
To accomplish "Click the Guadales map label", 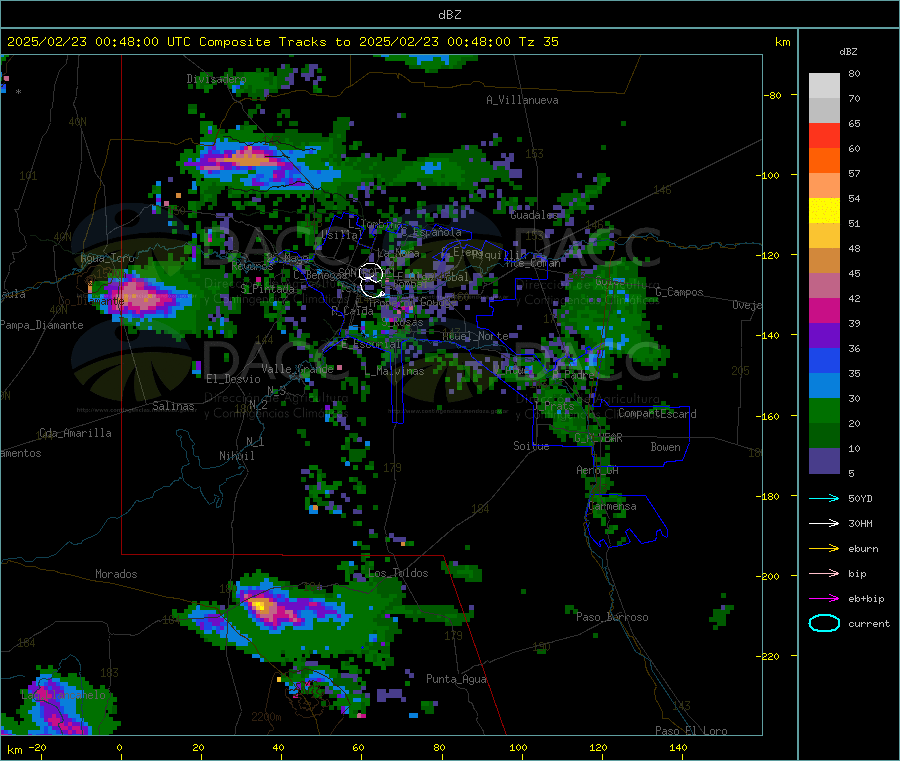I will [x=534, y=215].
